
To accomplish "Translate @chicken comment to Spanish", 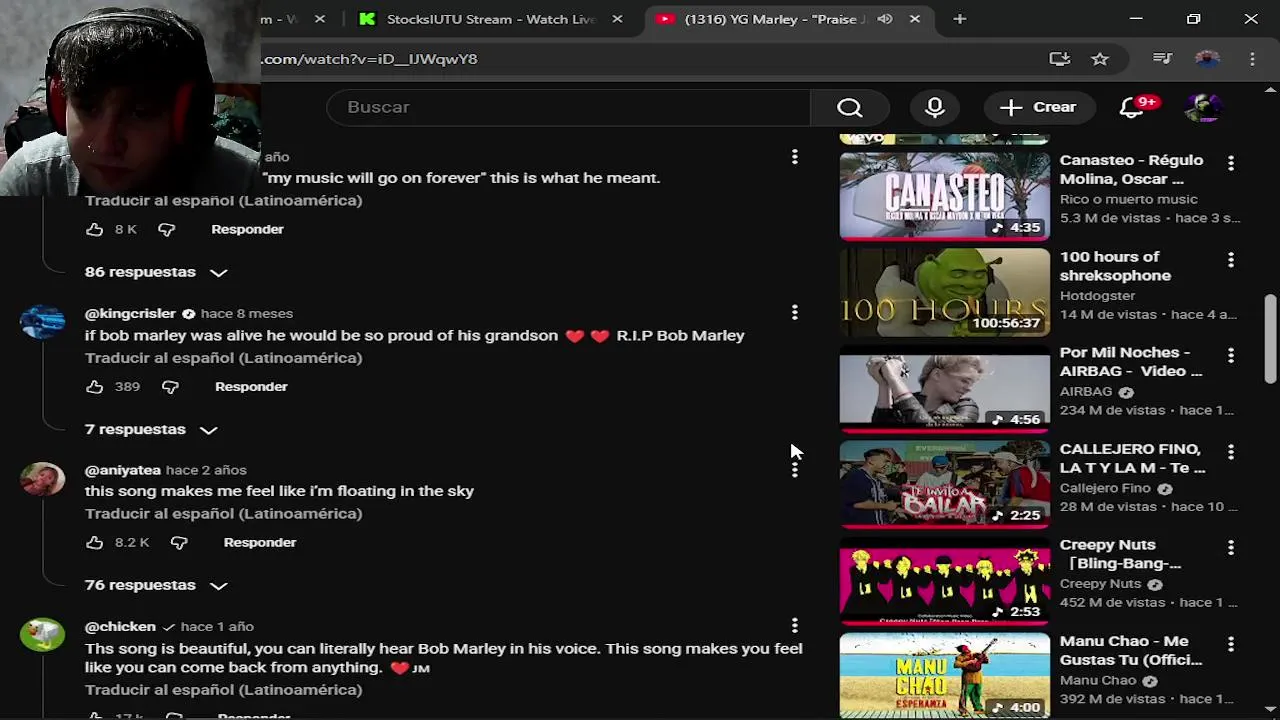I will click(x=223, y=690).
